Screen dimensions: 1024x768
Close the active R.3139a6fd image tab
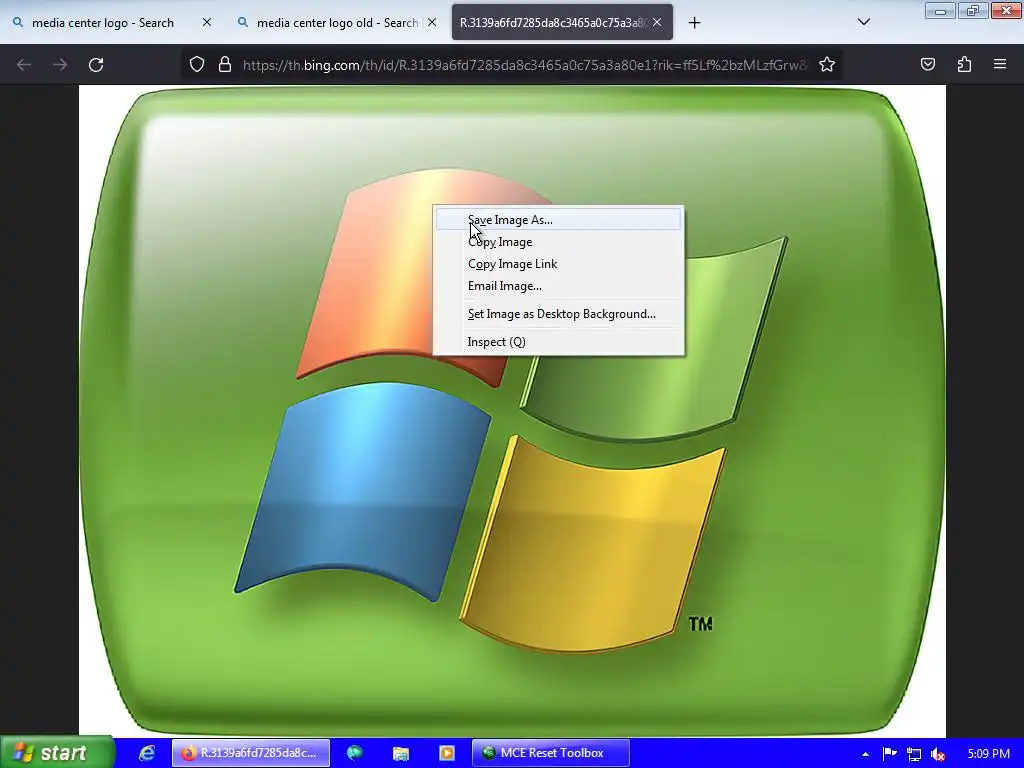657,22
